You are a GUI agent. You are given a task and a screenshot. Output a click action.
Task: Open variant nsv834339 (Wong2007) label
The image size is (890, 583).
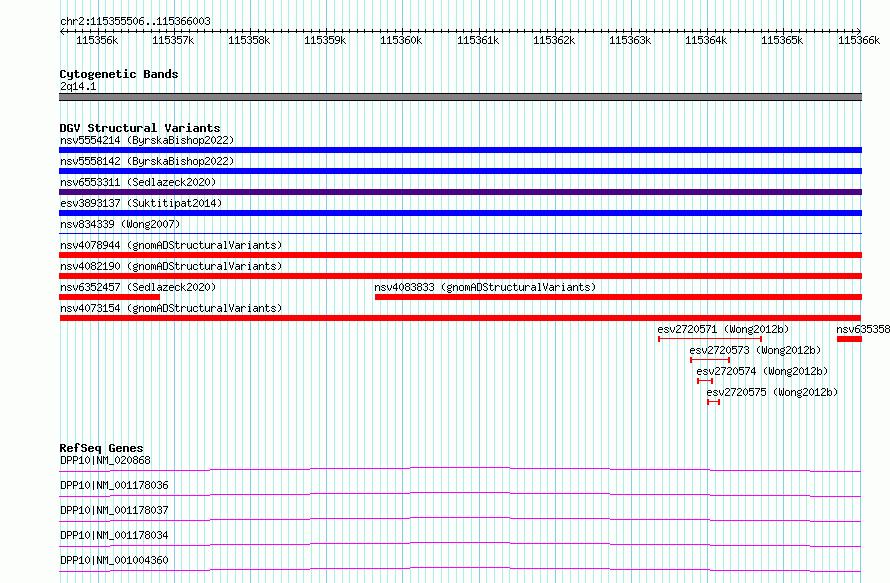pyautogui.click(x=120, y=224)
